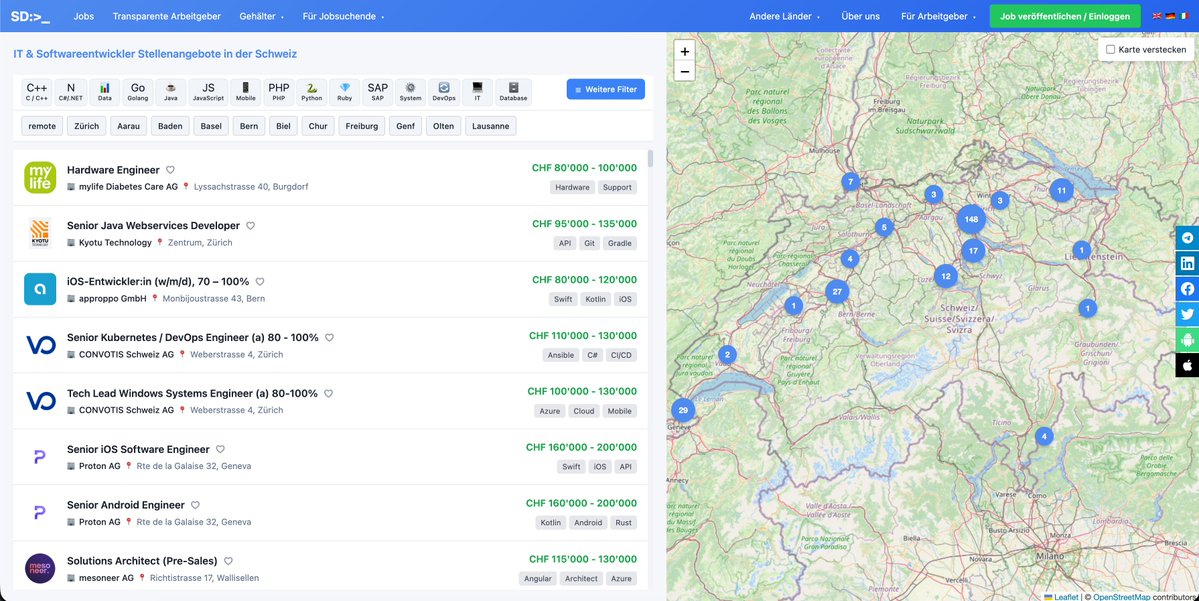This screenshot has height=601, width=1199.
Task: Favorite the Senior Kubernetes / DevOps Engineer job
Action: tap(330, 337)
